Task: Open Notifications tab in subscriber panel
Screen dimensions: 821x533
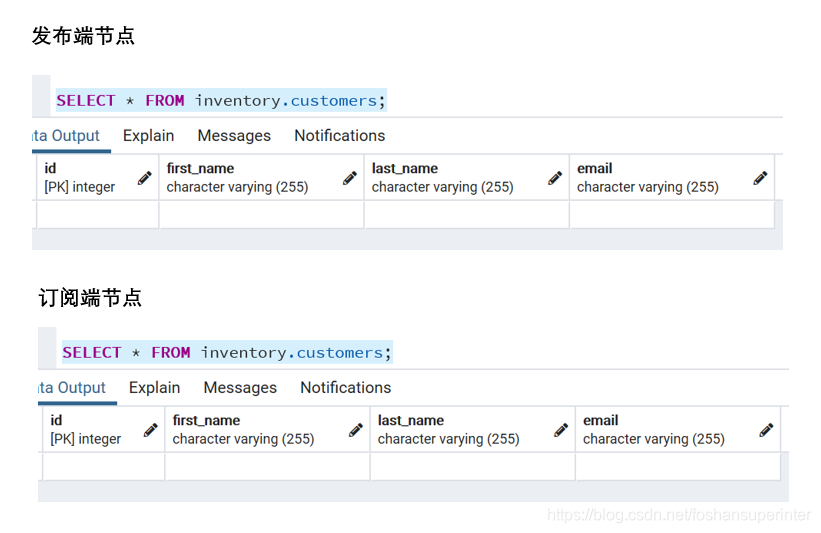Action: point(345,388)
